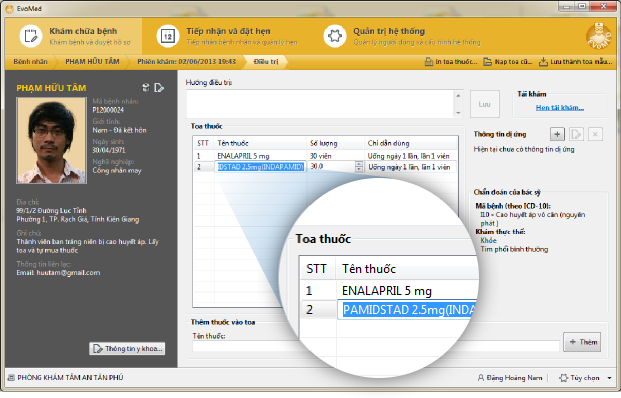The image size is (621, 398).
Task: Click row 1 Uống ngày 1 lần instruction
Action: coord(408,156)
